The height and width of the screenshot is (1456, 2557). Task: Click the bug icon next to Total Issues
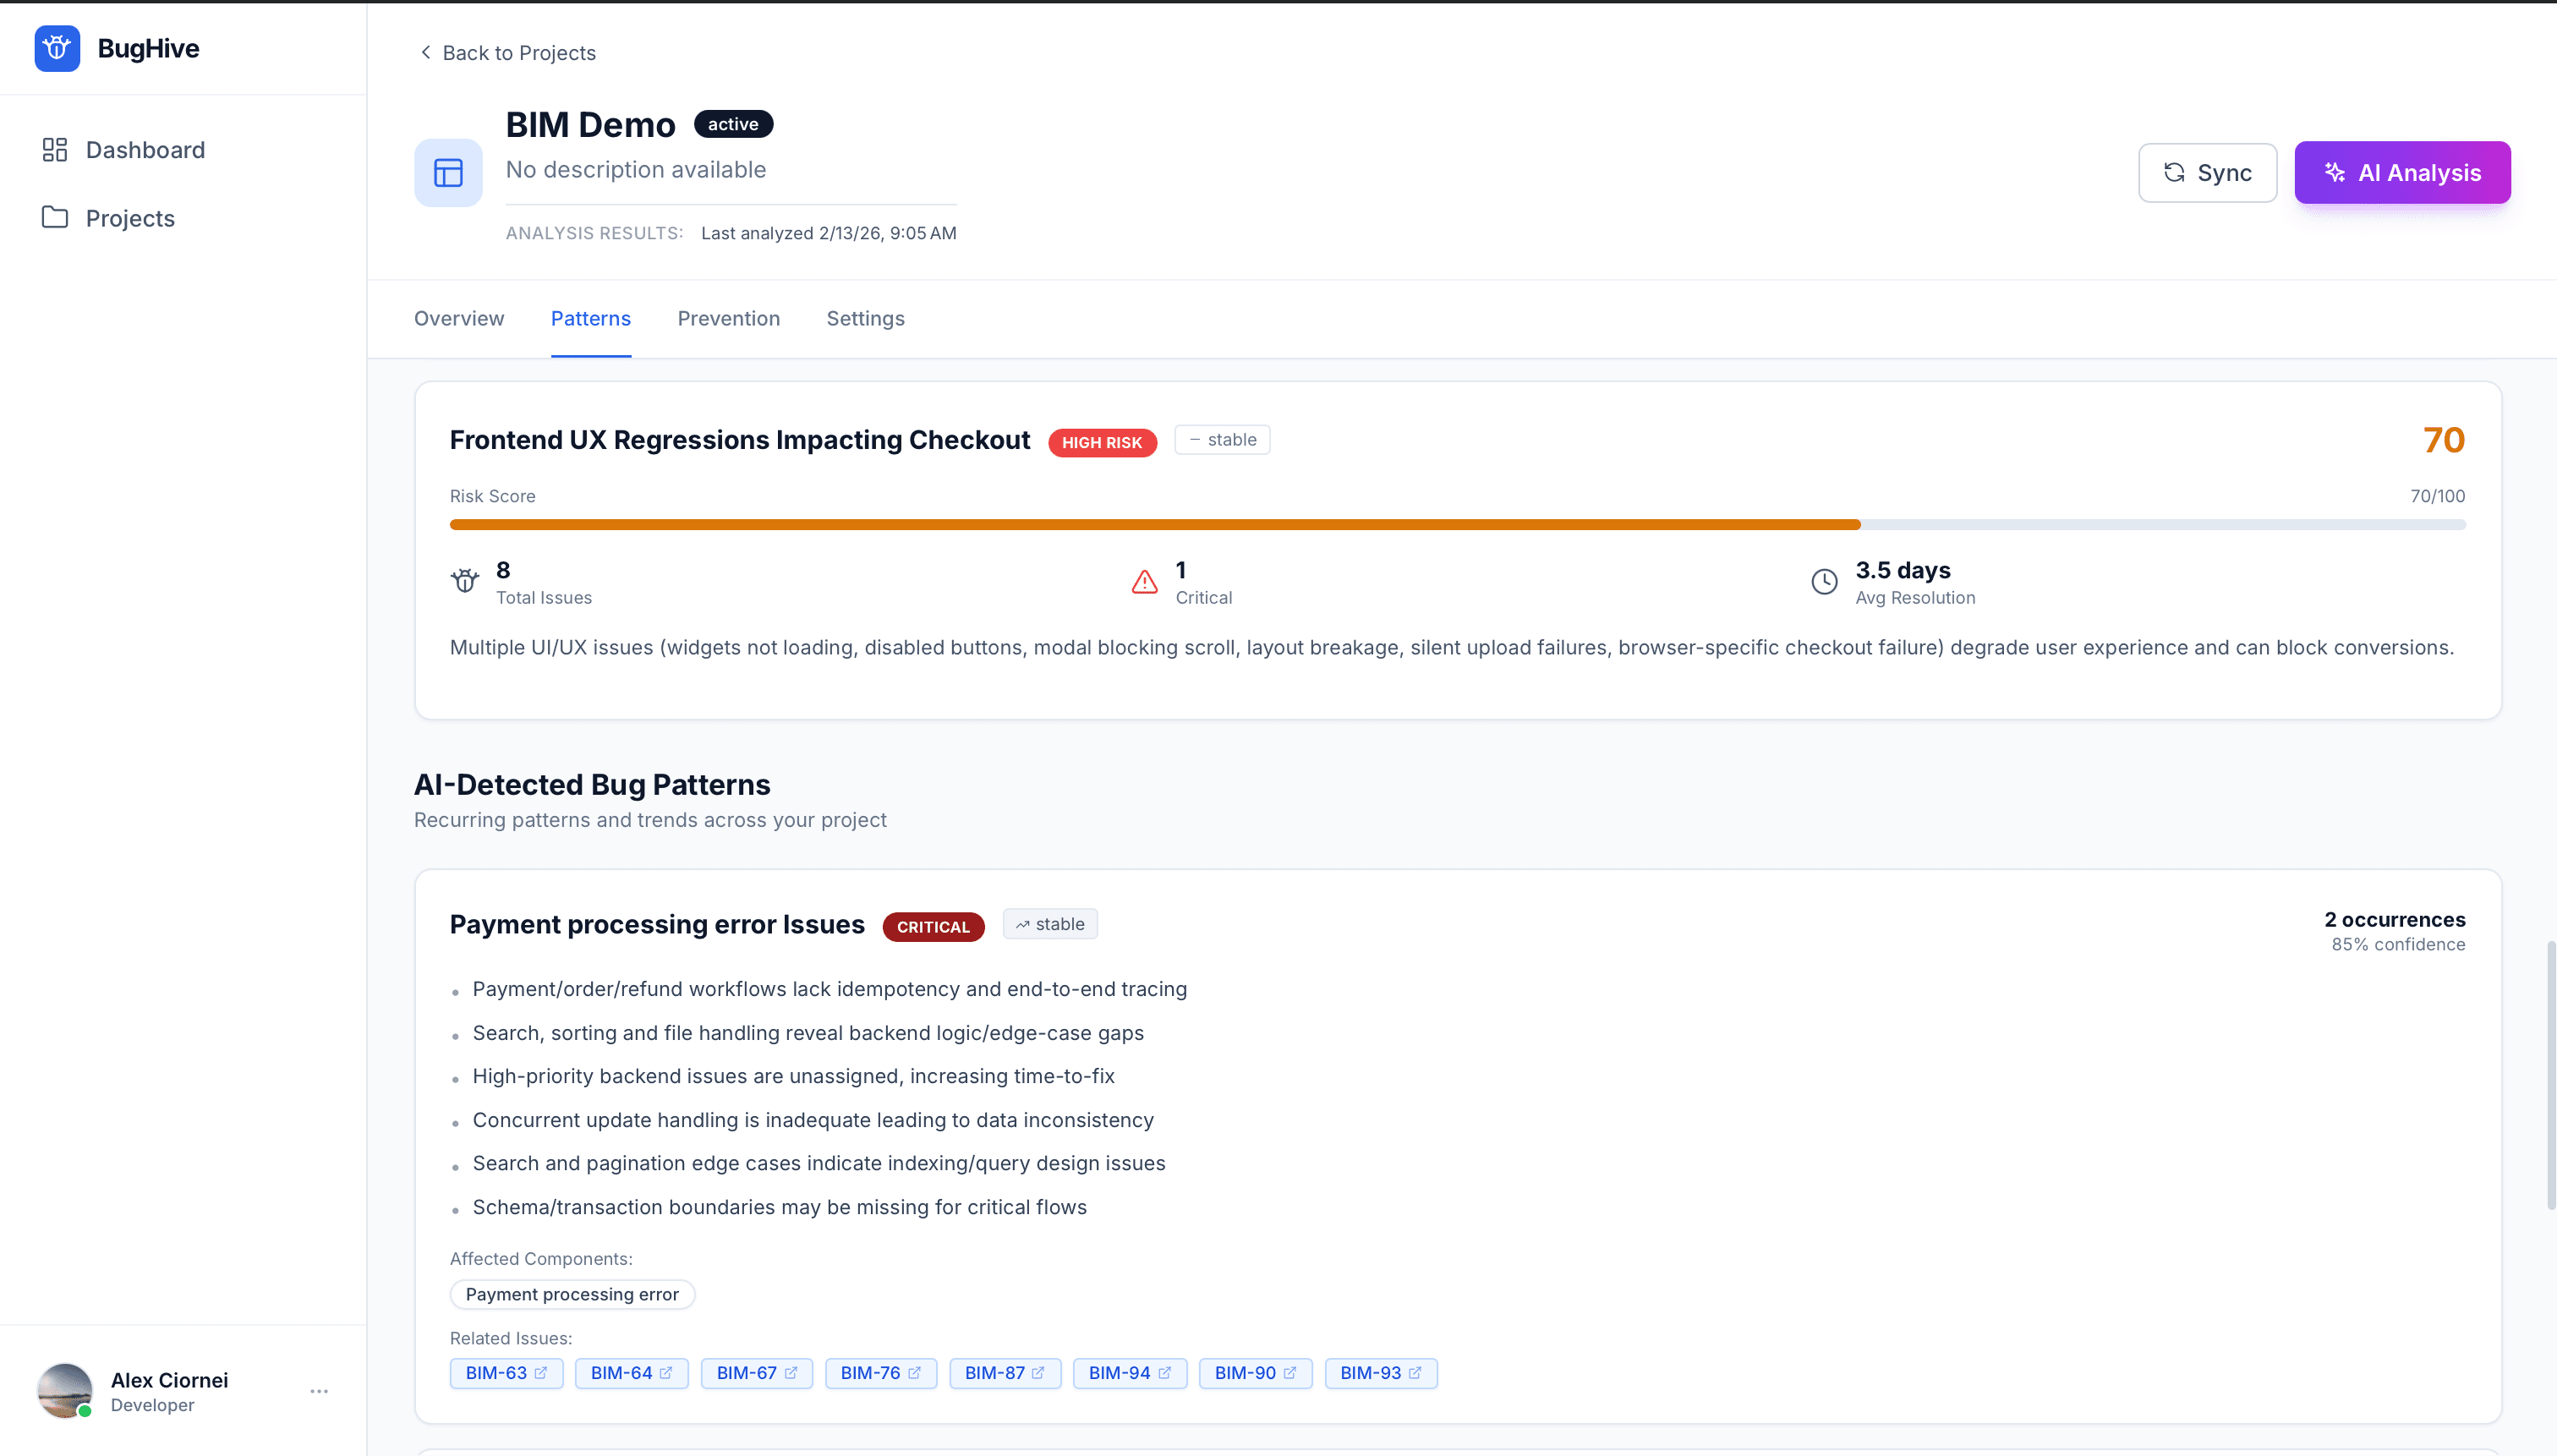click(x=465, y=581)
